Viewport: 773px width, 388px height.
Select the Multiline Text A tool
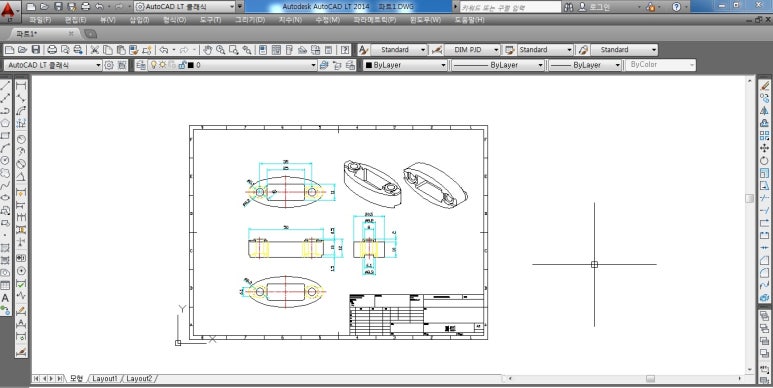coord(5,298)
